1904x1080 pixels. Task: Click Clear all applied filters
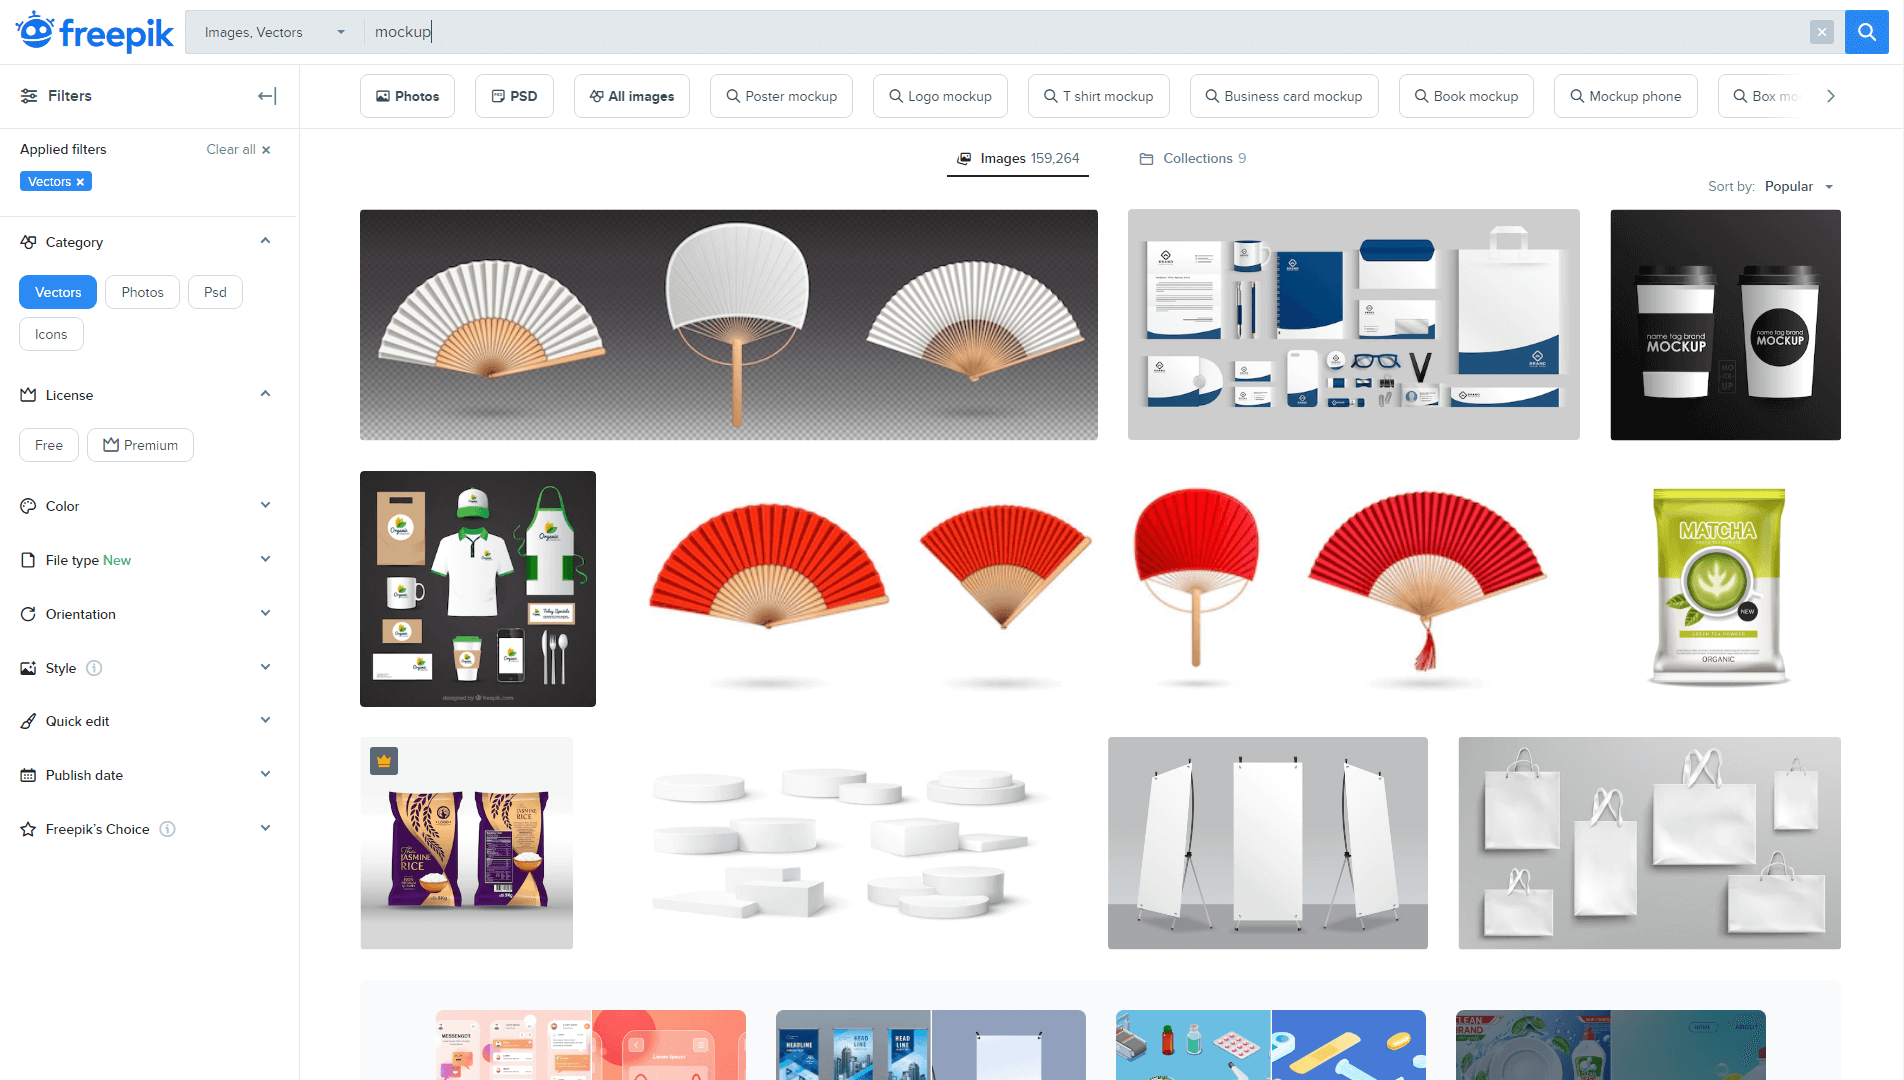coord(238,150)
